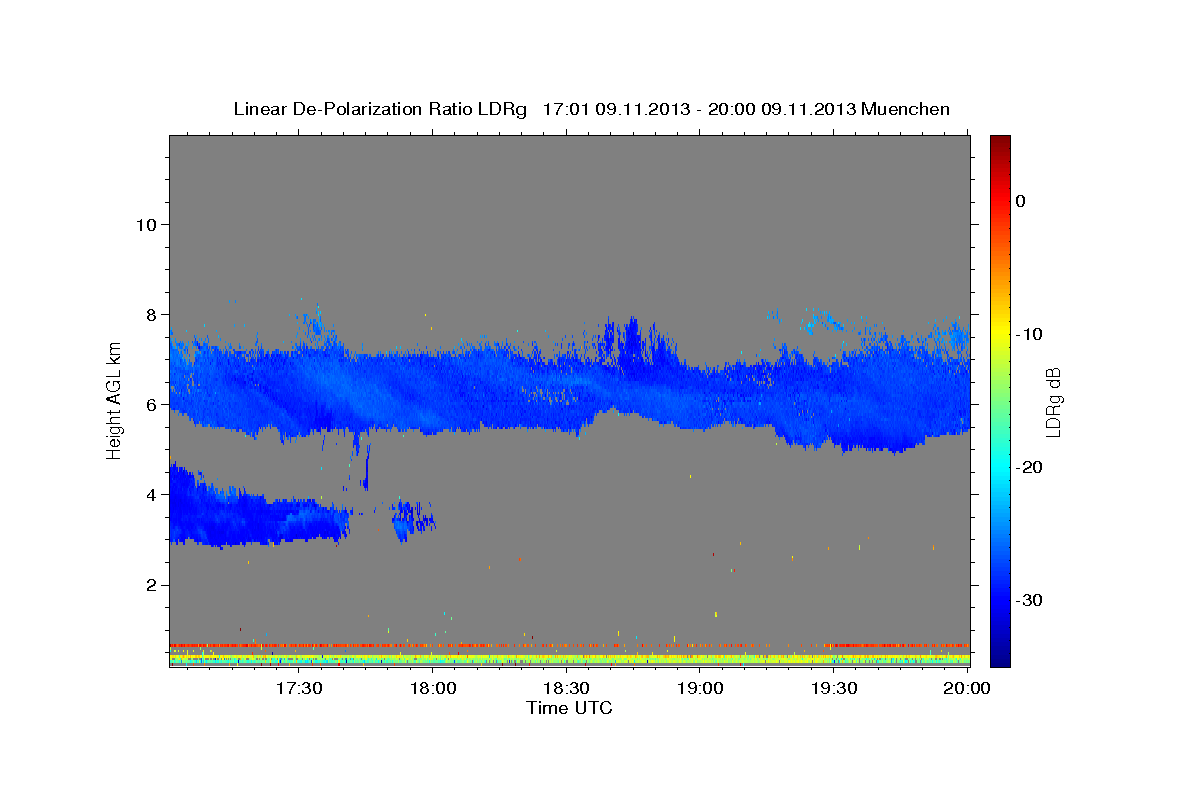The height and width of the screenshot is (800, 1200).
Task: Click the 19:00 time tick label
Action: coord(700,688)
